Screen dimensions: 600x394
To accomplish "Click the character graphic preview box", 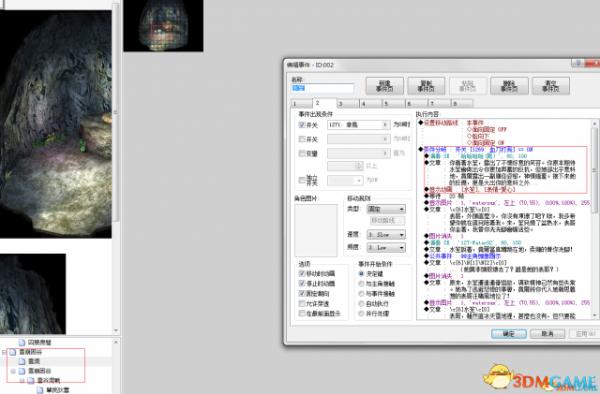I will tap(316, 230).
